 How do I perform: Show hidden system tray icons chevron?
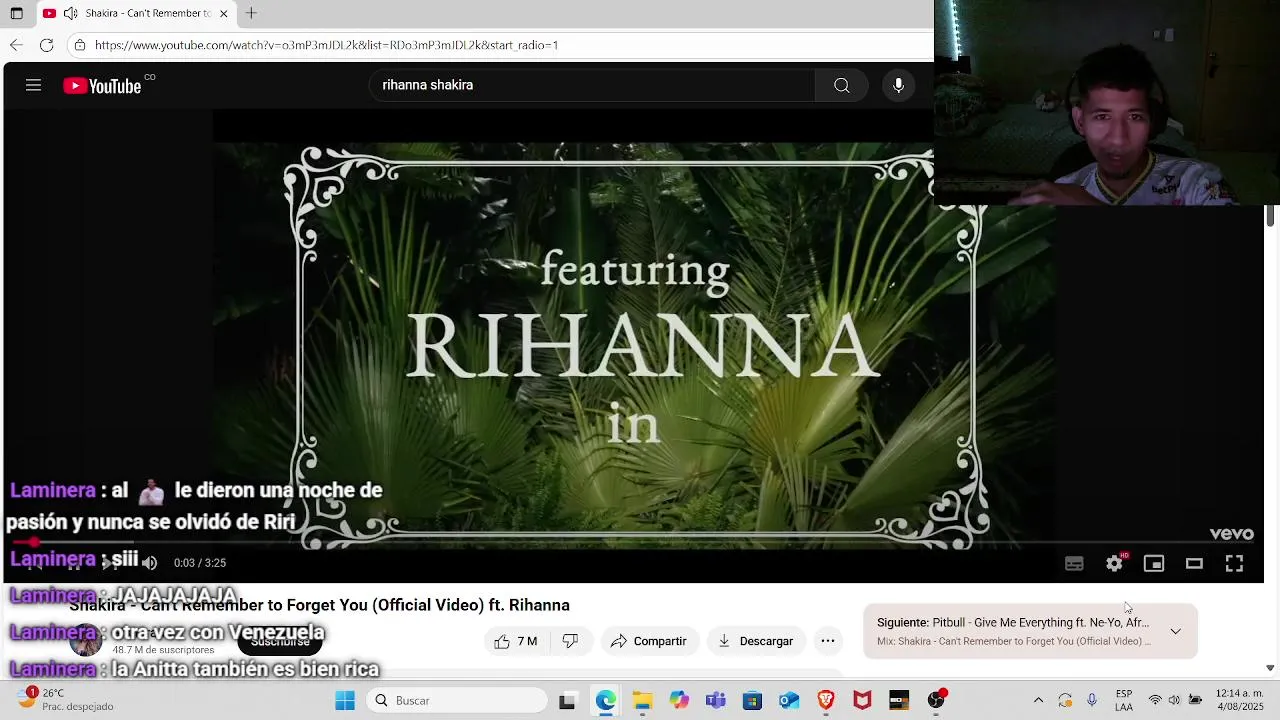1038,701
